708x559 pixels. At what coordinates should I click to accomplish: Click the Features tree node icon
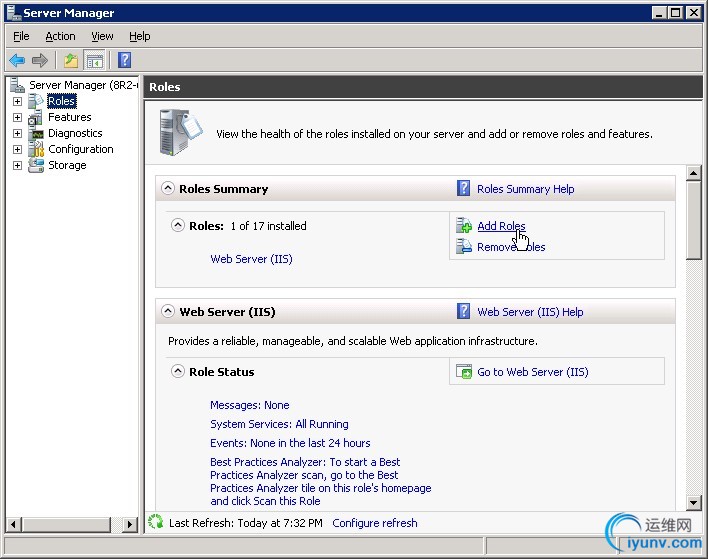point(36,117)
